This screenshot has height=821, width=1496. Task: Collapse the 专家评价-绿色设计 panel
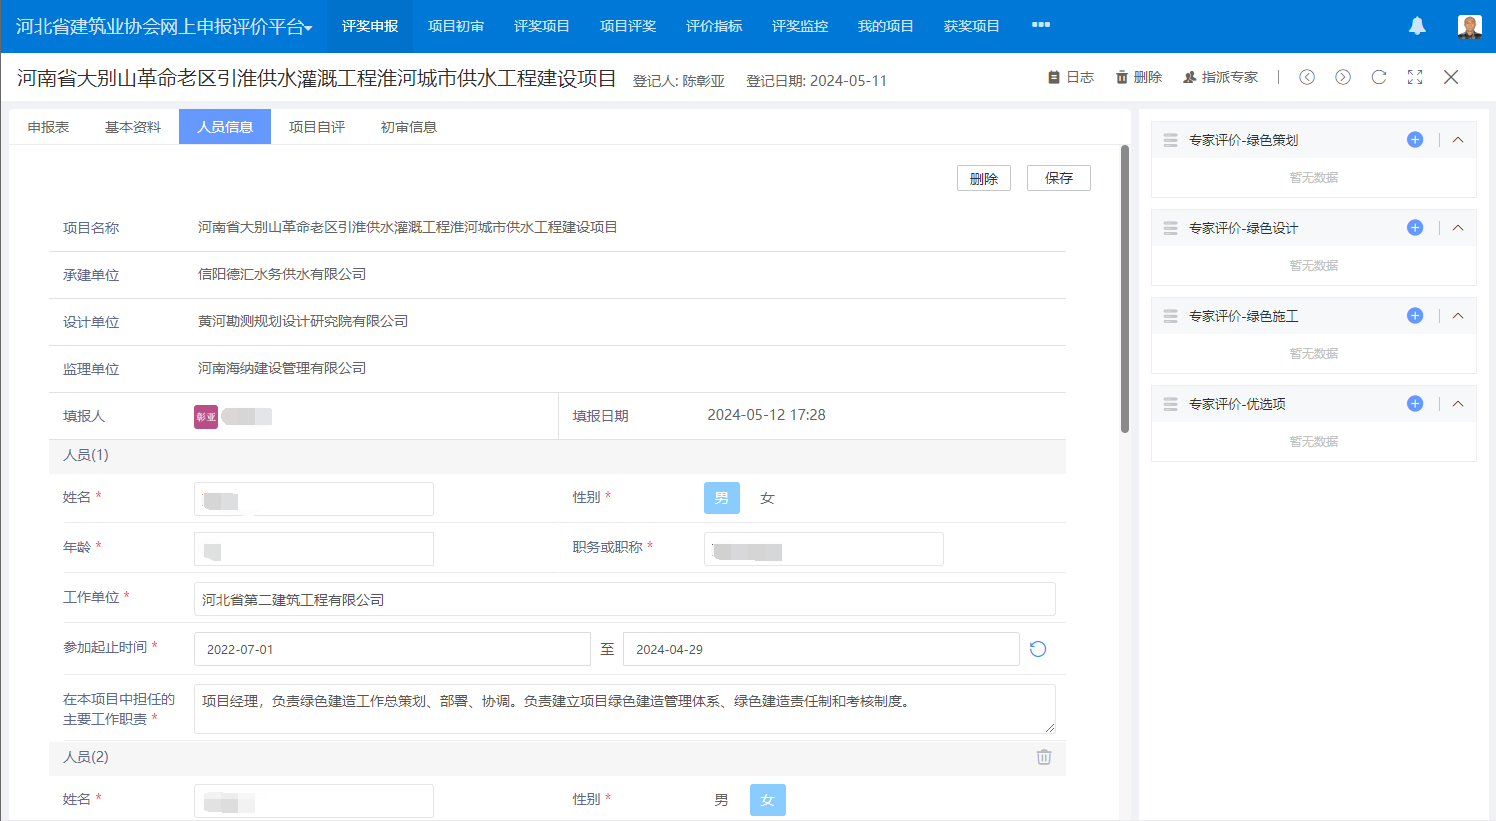tap(1458, 228)
